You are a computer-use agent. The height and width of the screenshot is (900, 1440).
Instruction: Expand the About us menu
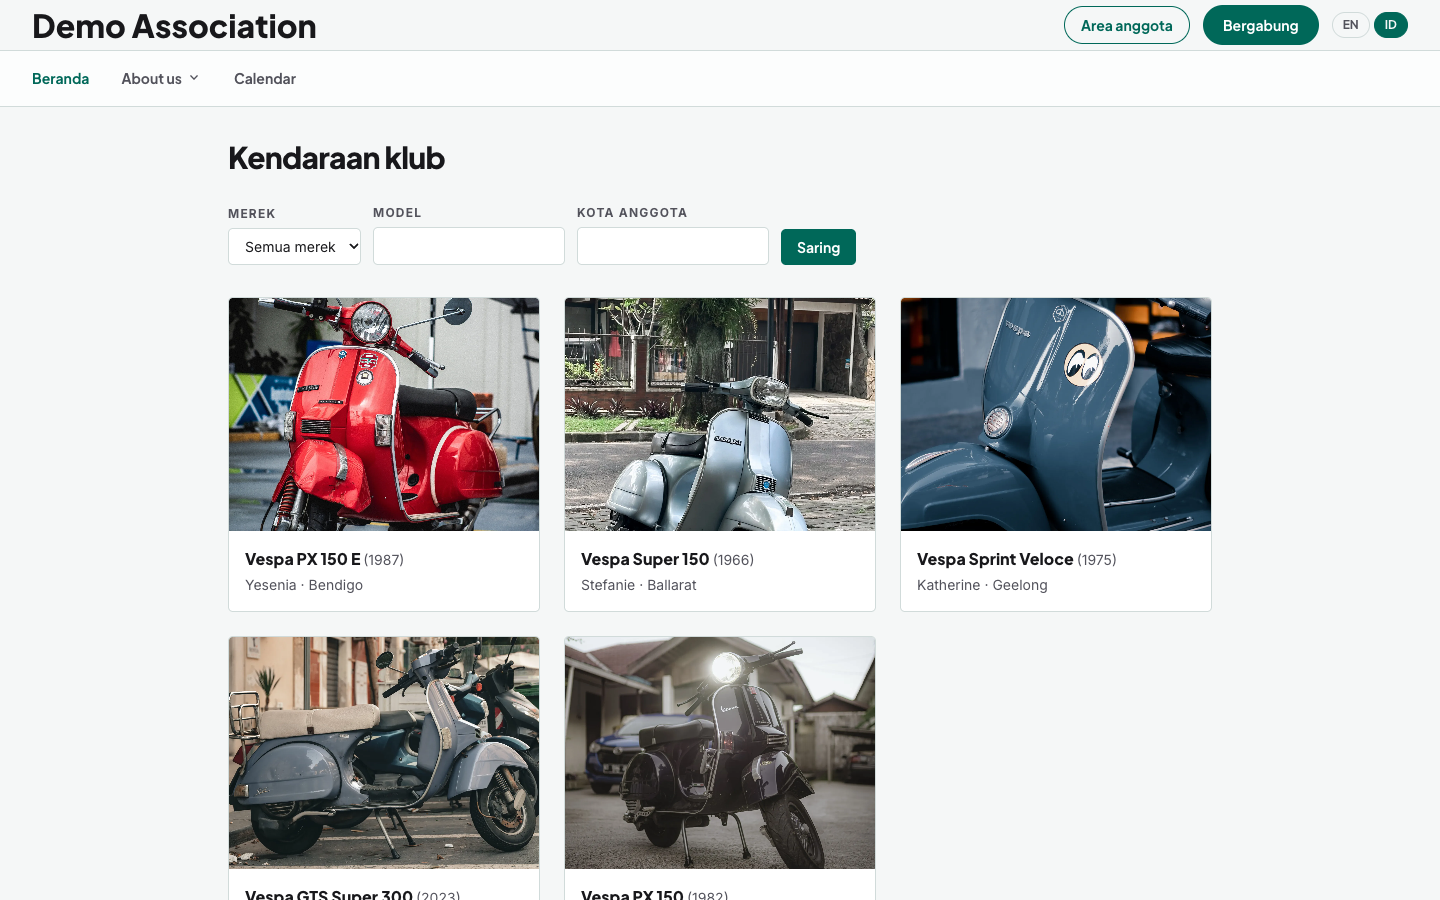point(160,79)
